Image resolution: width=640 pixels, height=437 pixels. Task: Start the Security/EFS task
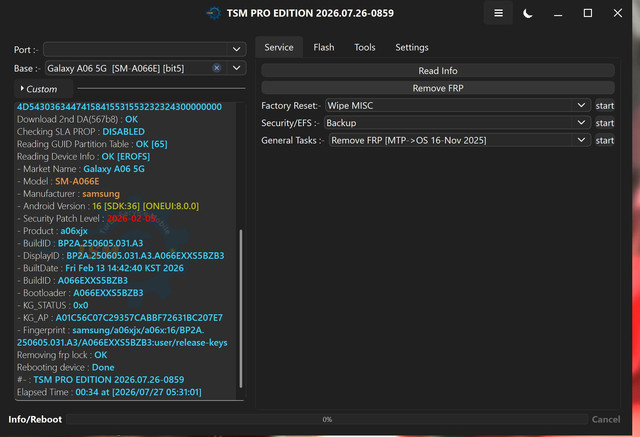coord(604,123)
